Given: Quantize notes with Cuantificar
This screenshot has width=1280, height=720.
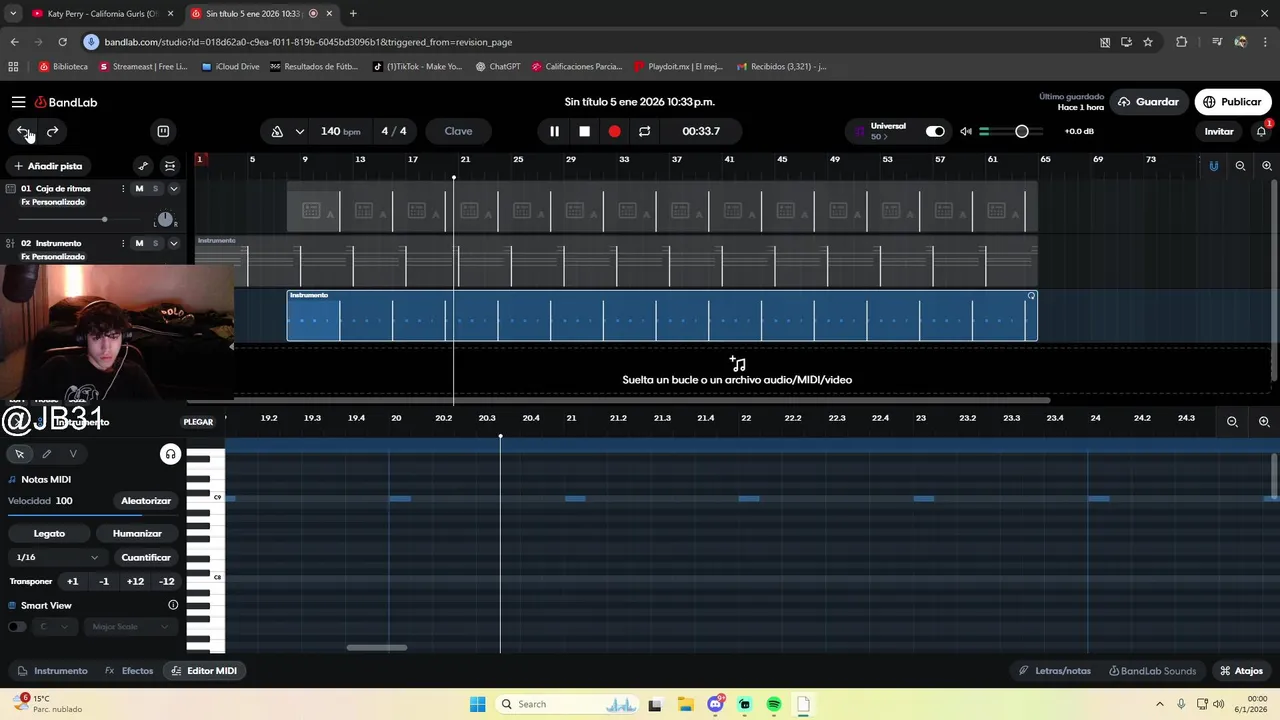Looking at the screenshot, I should pyautogui.click(x=146, y=557).
